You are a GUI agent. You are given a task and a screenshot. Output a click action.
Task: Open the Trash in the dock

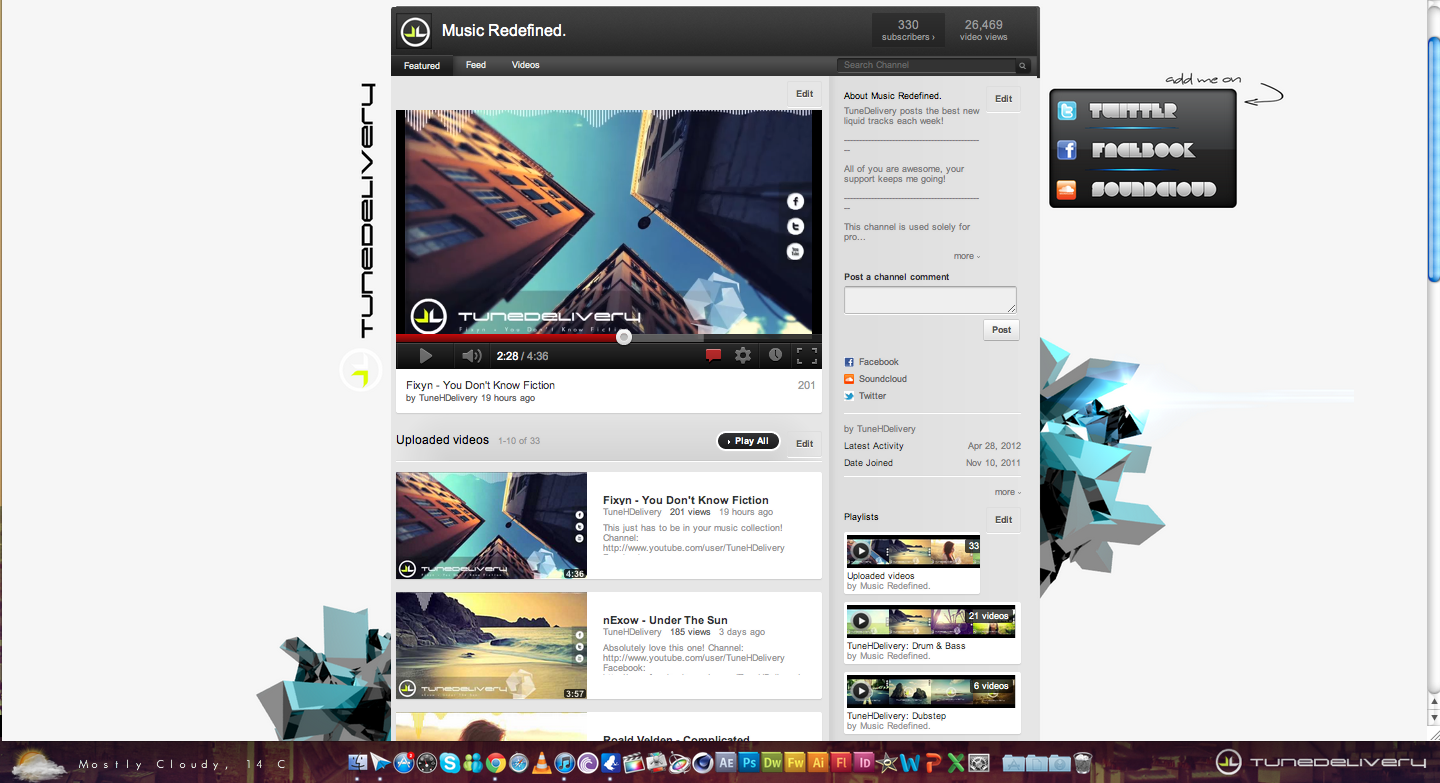pyautogui.click(x=1082, y=763)
